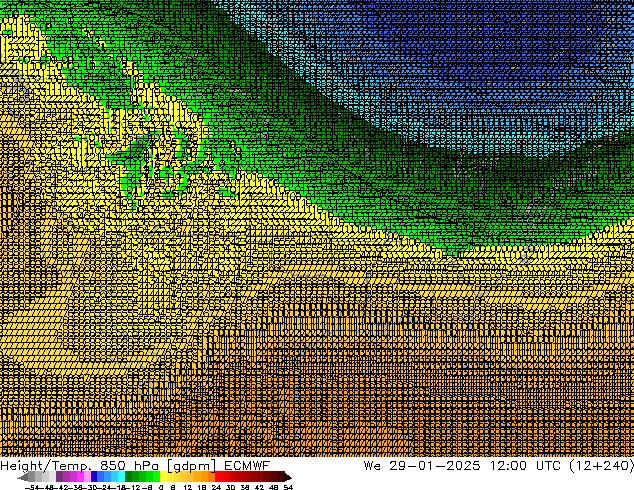Click the '-54' legend value
The image size is (634, 490).
32,487
